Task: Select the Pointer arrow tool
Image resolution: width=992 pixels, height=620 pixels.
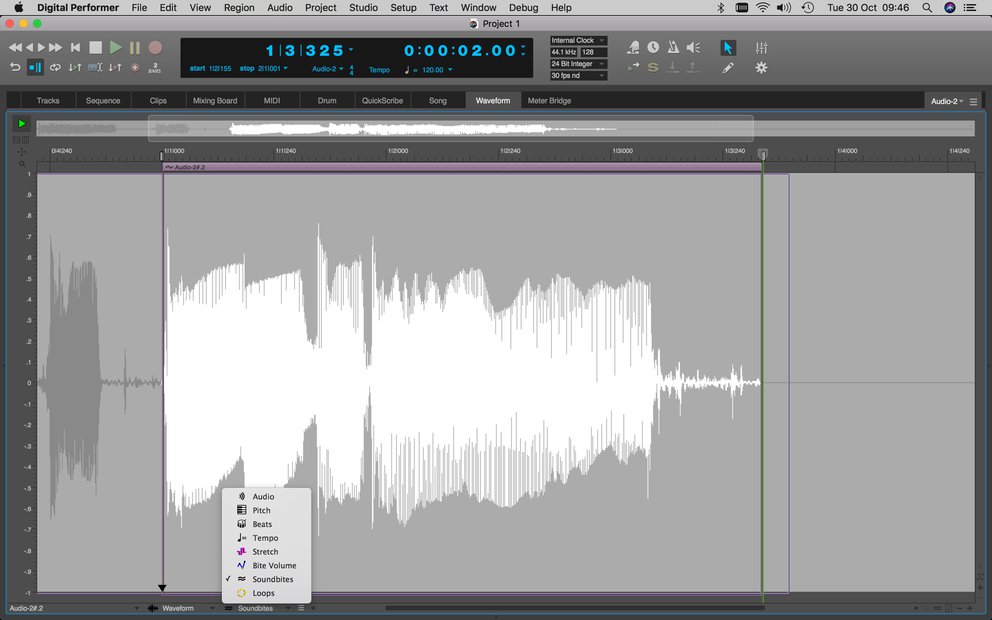Action: pyautogui.click(x=727, y=48)
